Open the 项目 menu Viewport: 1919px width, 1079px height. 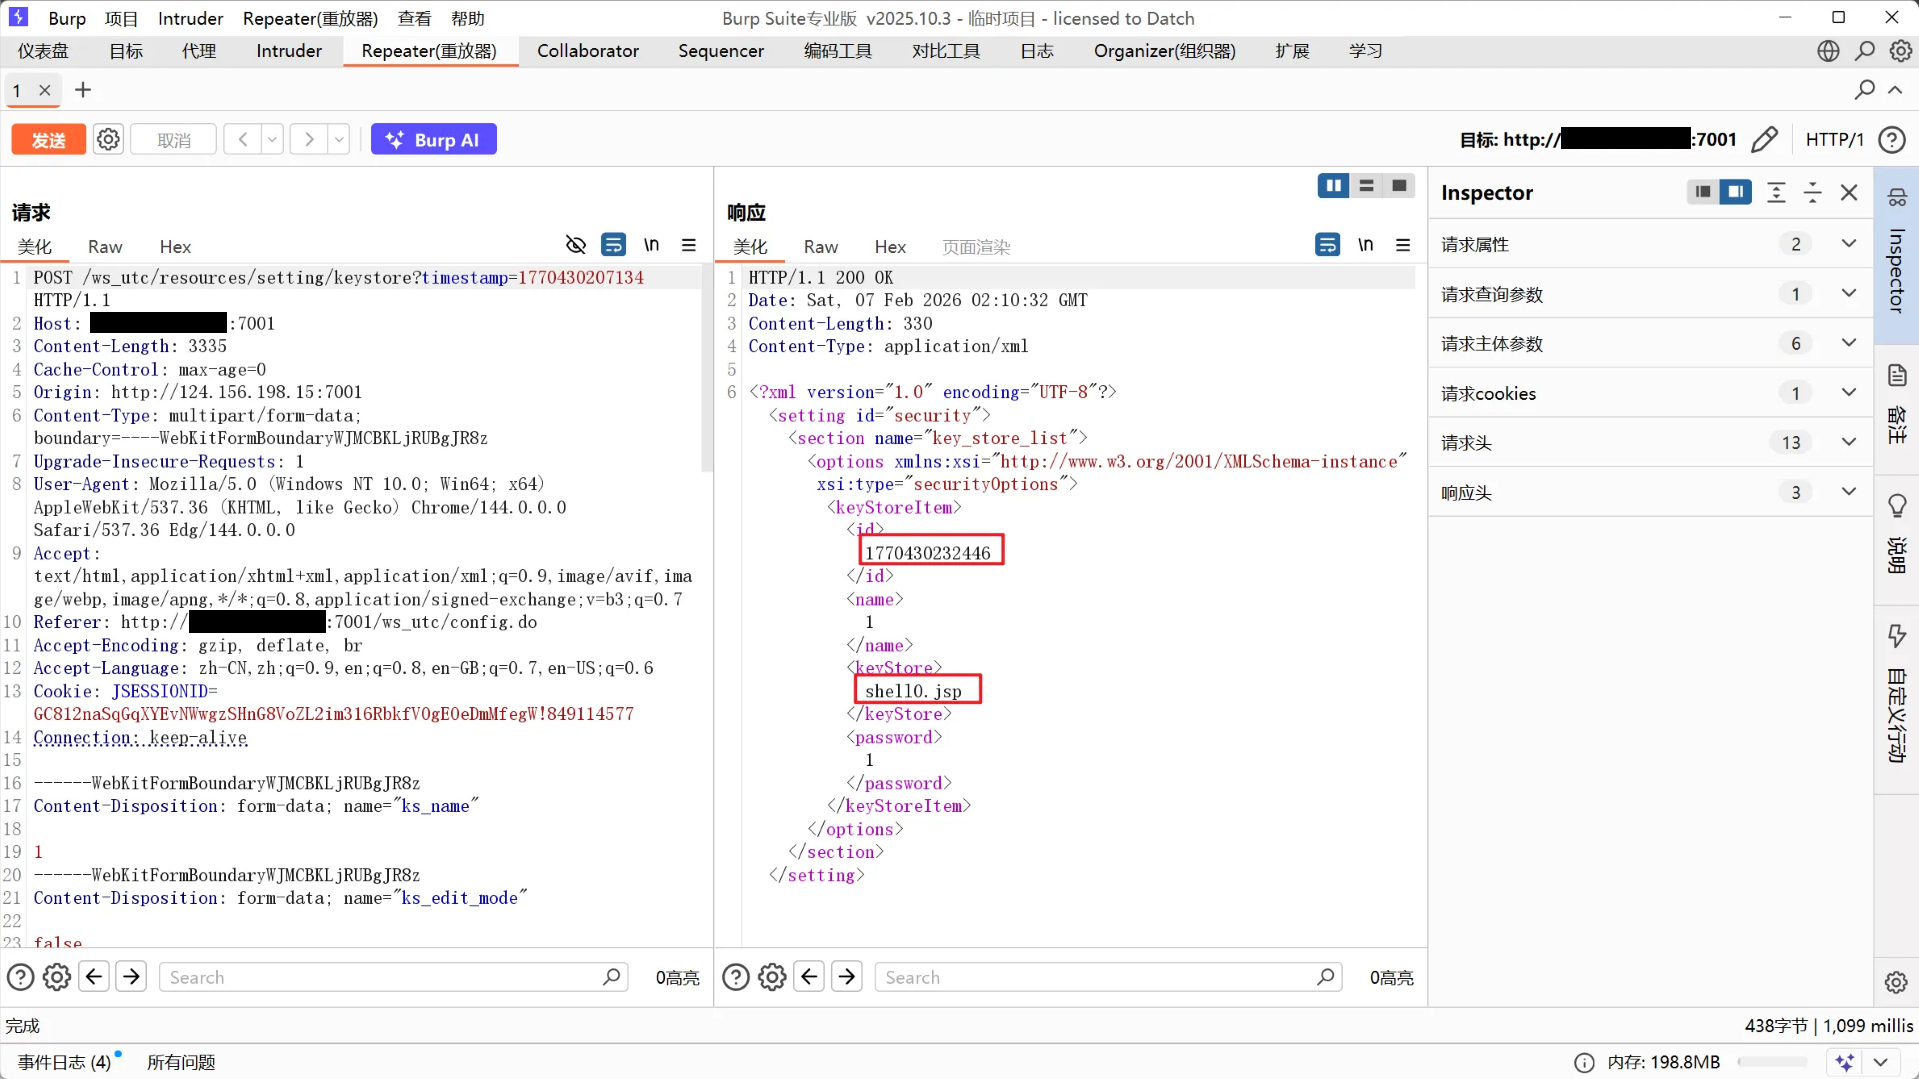(121, 18)
